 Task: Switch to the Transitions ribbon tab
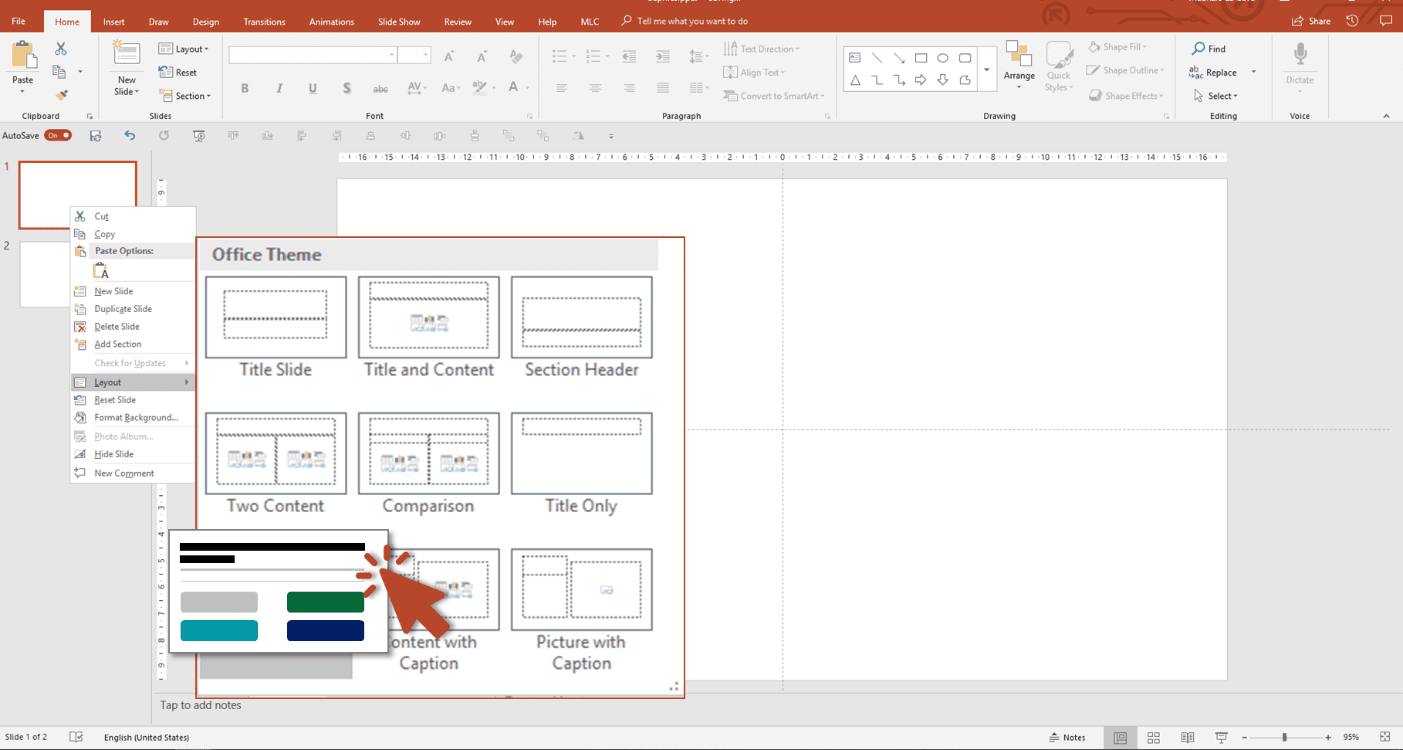(264, 20)
